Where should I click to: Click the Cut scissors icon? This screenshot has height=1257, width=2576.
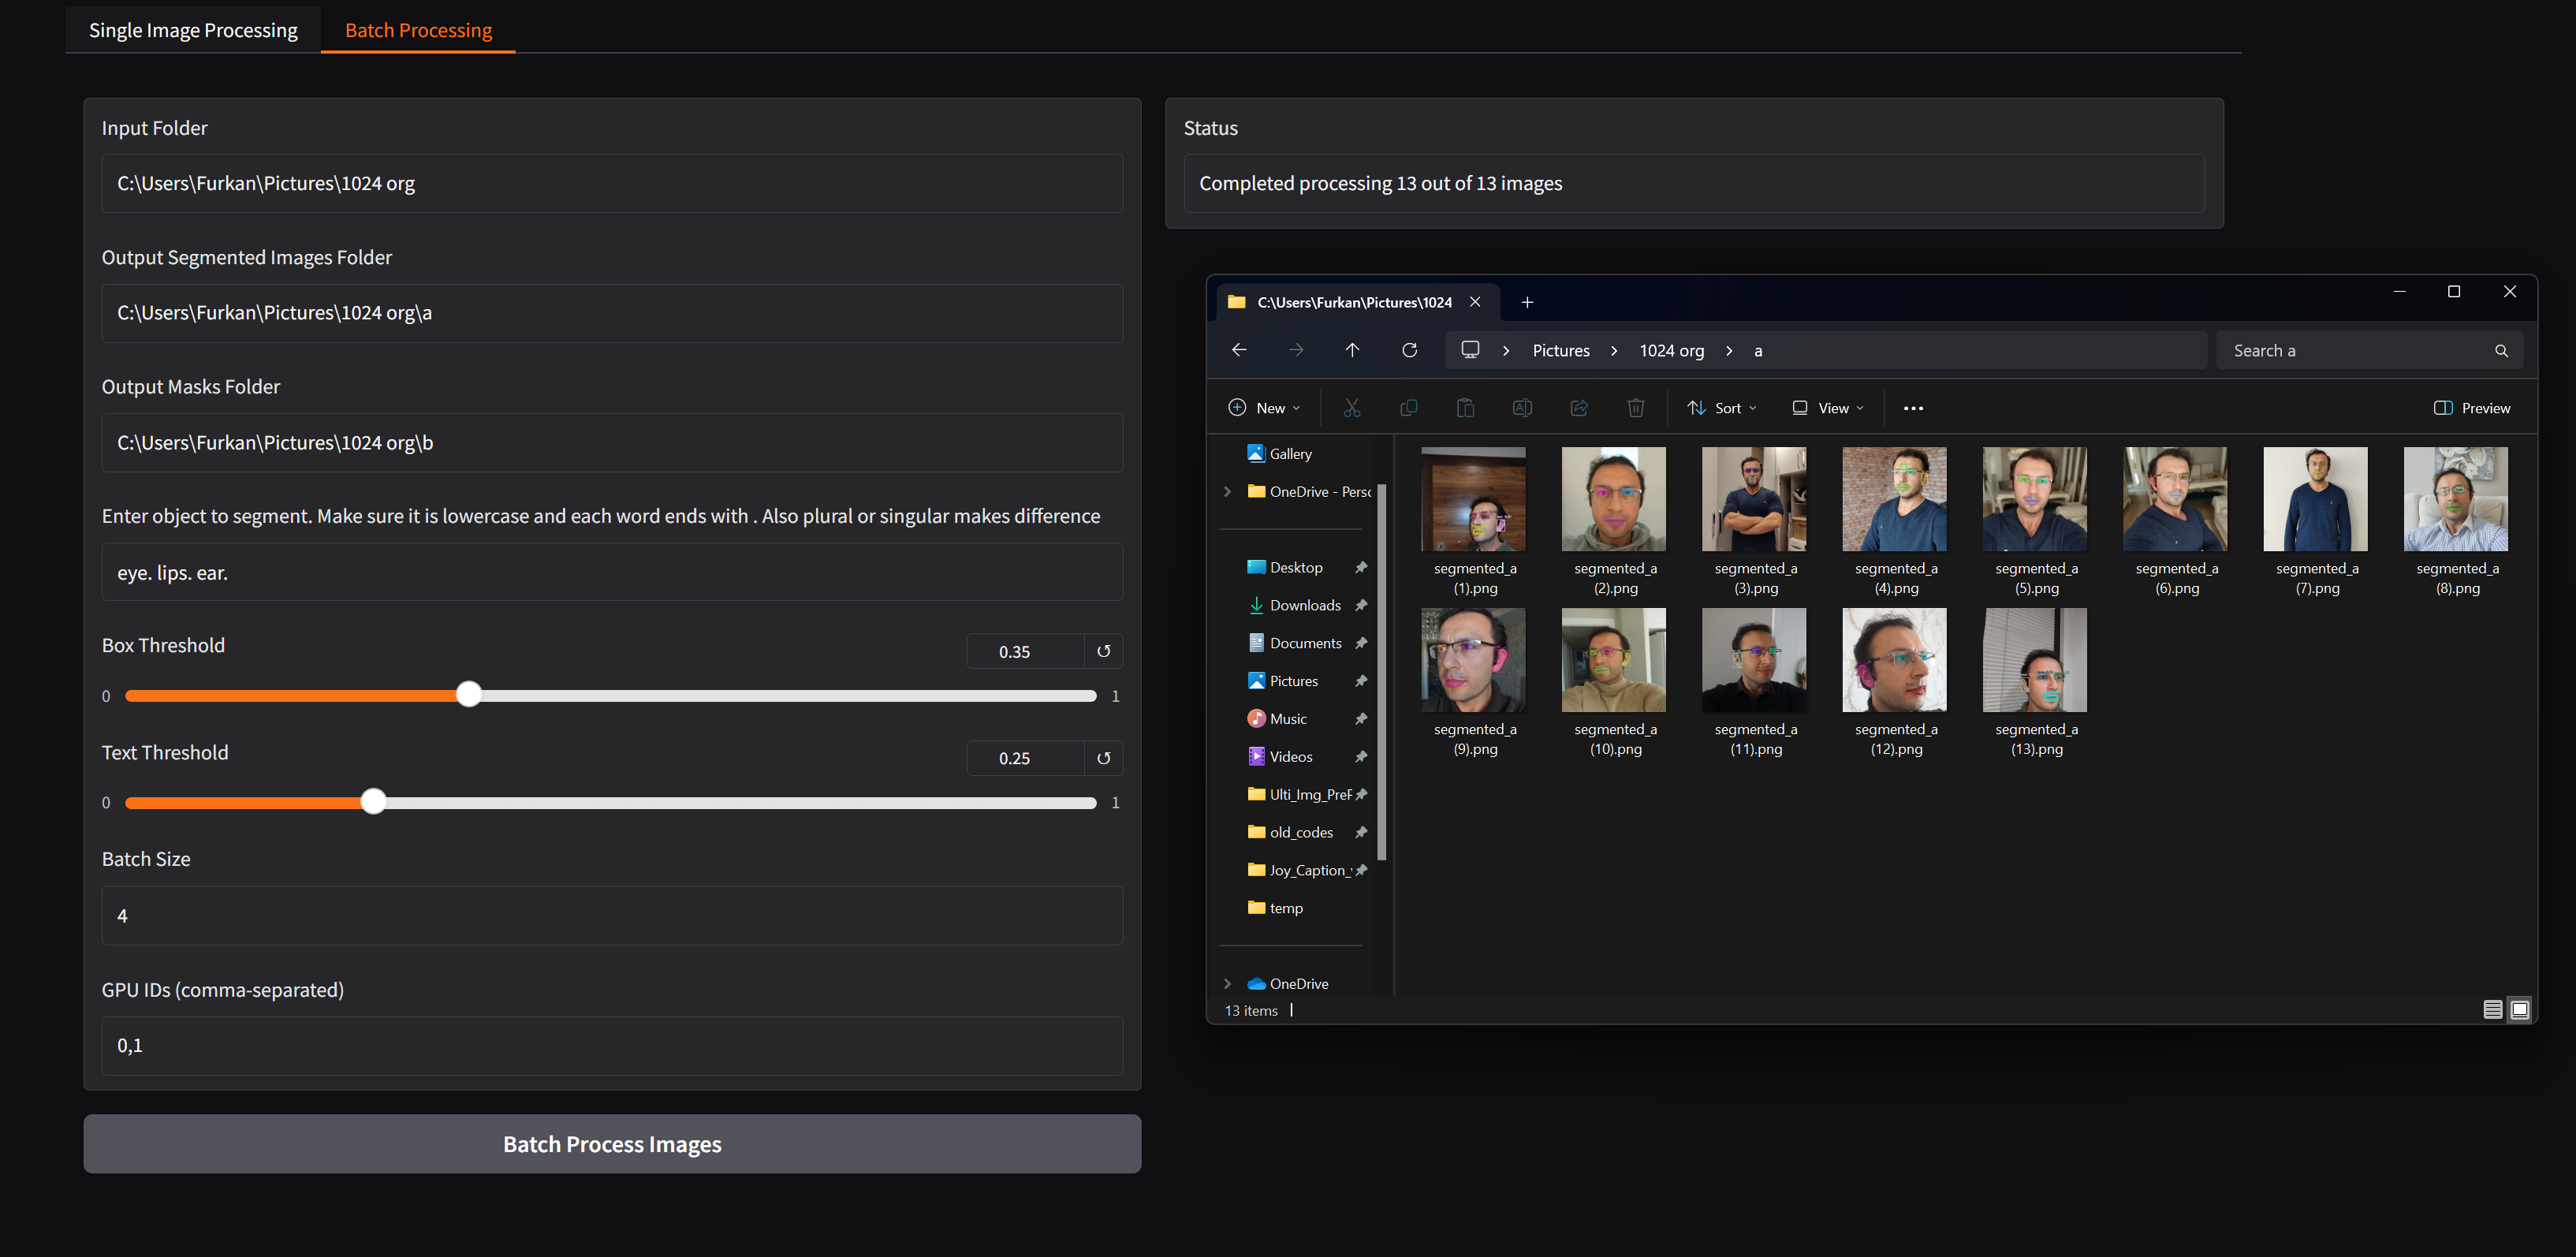[1352, 408]
